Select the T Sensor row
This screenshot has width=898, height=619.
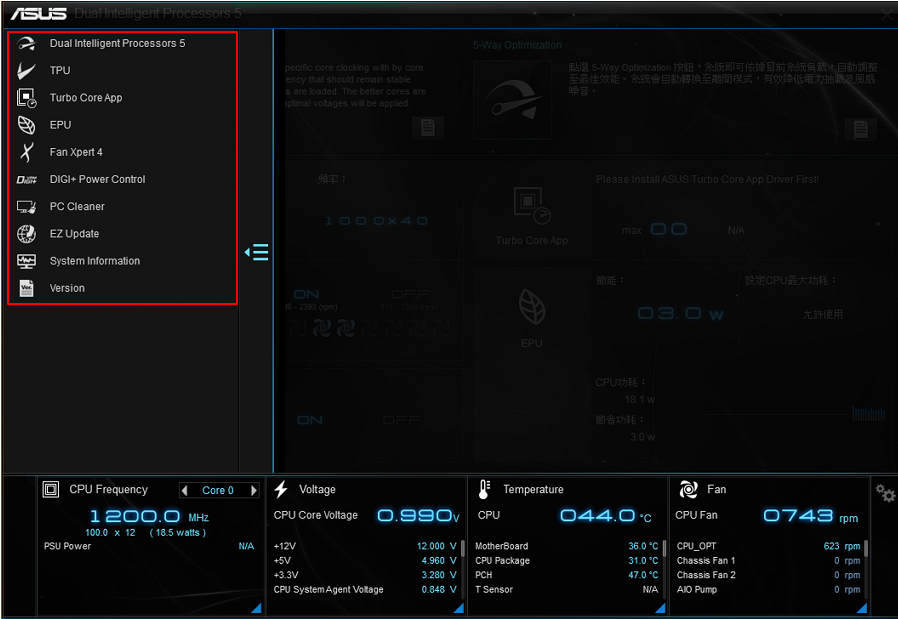pos(566,590)
